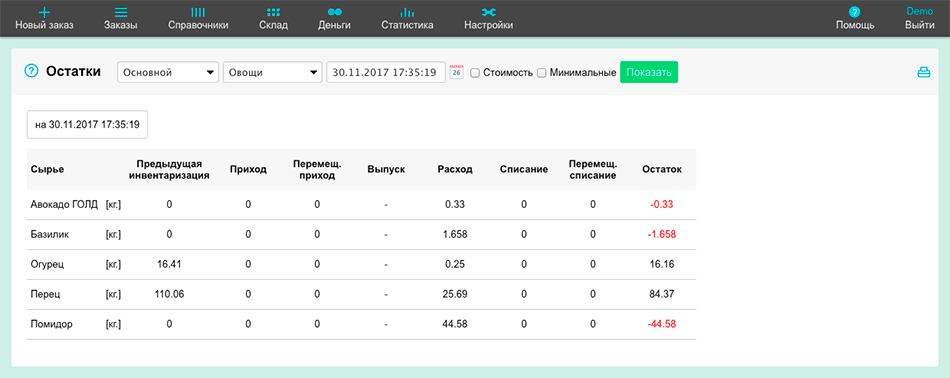
Task: Click the red -44.58 balance value
Action: [662, 324]
